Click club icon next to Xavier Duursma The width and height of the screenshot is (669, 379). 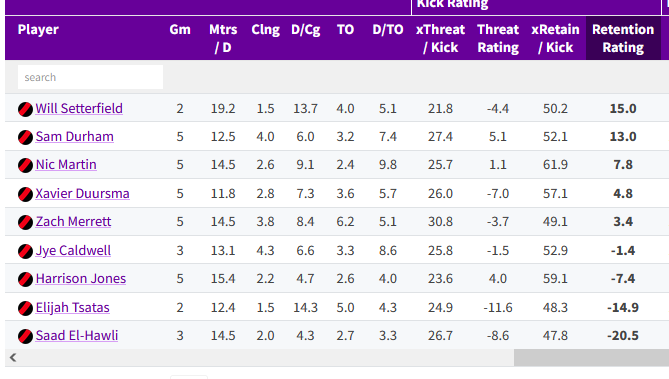(25, 194)
